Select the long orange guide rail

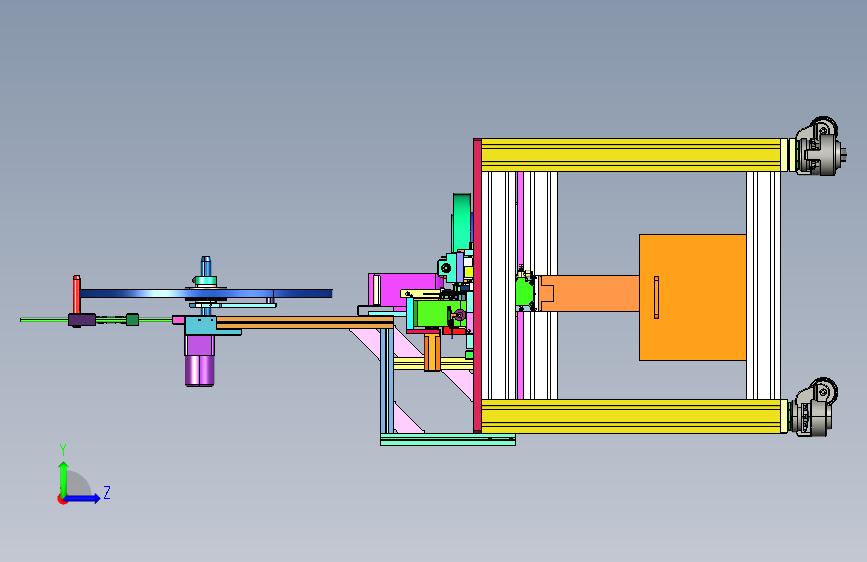pos(305,322)
